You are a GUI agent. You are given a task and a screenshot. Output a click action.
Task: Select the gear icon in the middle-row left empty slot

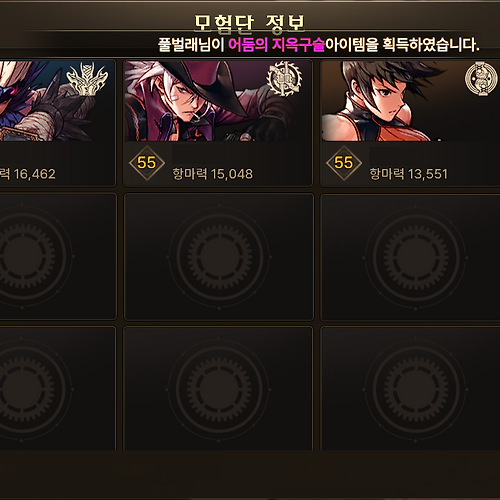pyautogui.click(x=22, y=256)
